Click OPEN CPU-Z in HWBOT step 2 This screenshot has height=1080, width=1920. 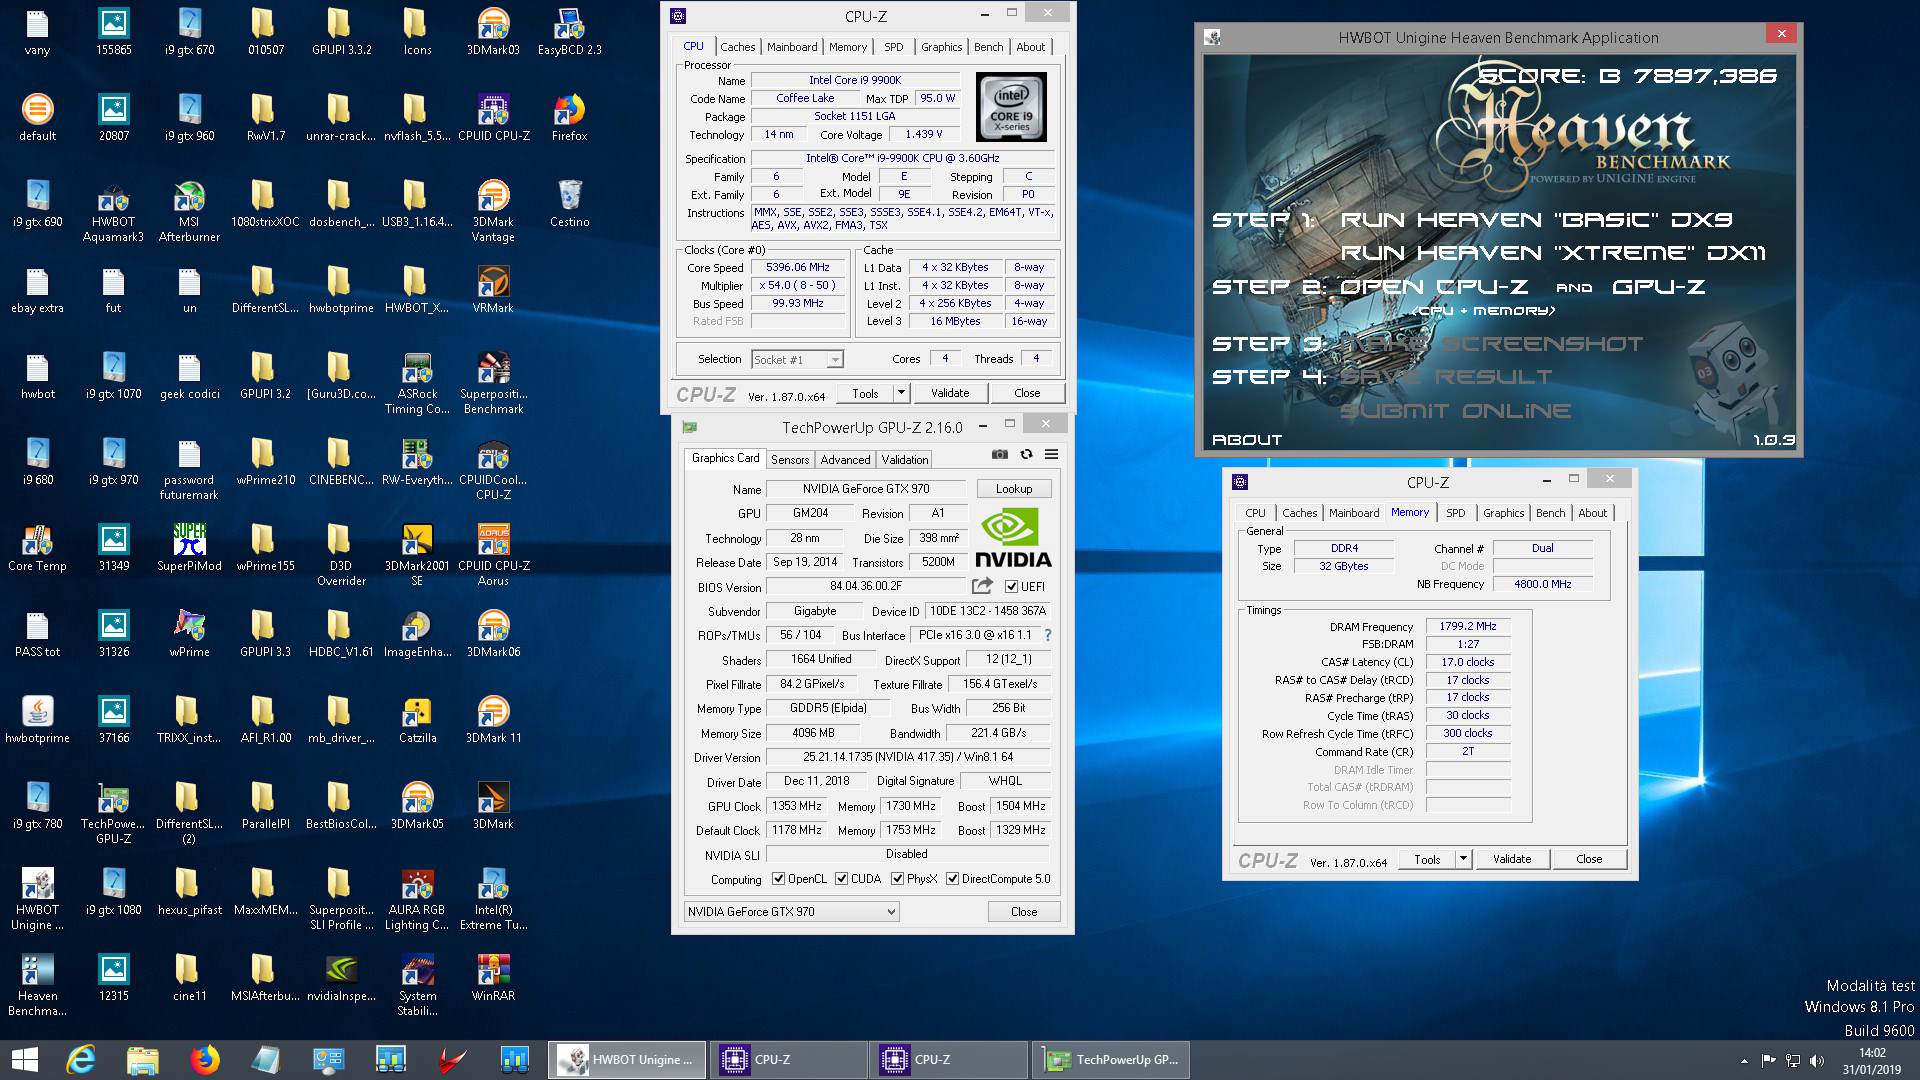[x=1434, y=286]
